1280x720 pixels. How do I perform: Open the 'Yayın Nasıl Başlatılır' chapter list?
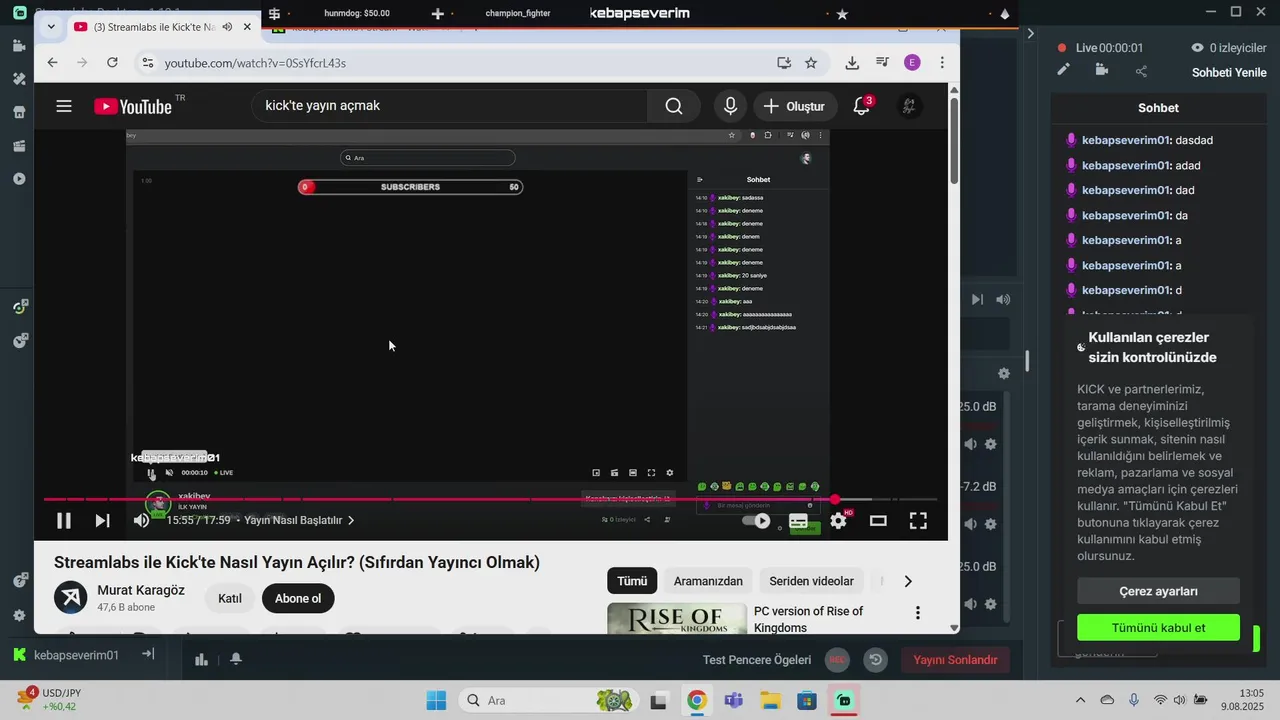299,520
